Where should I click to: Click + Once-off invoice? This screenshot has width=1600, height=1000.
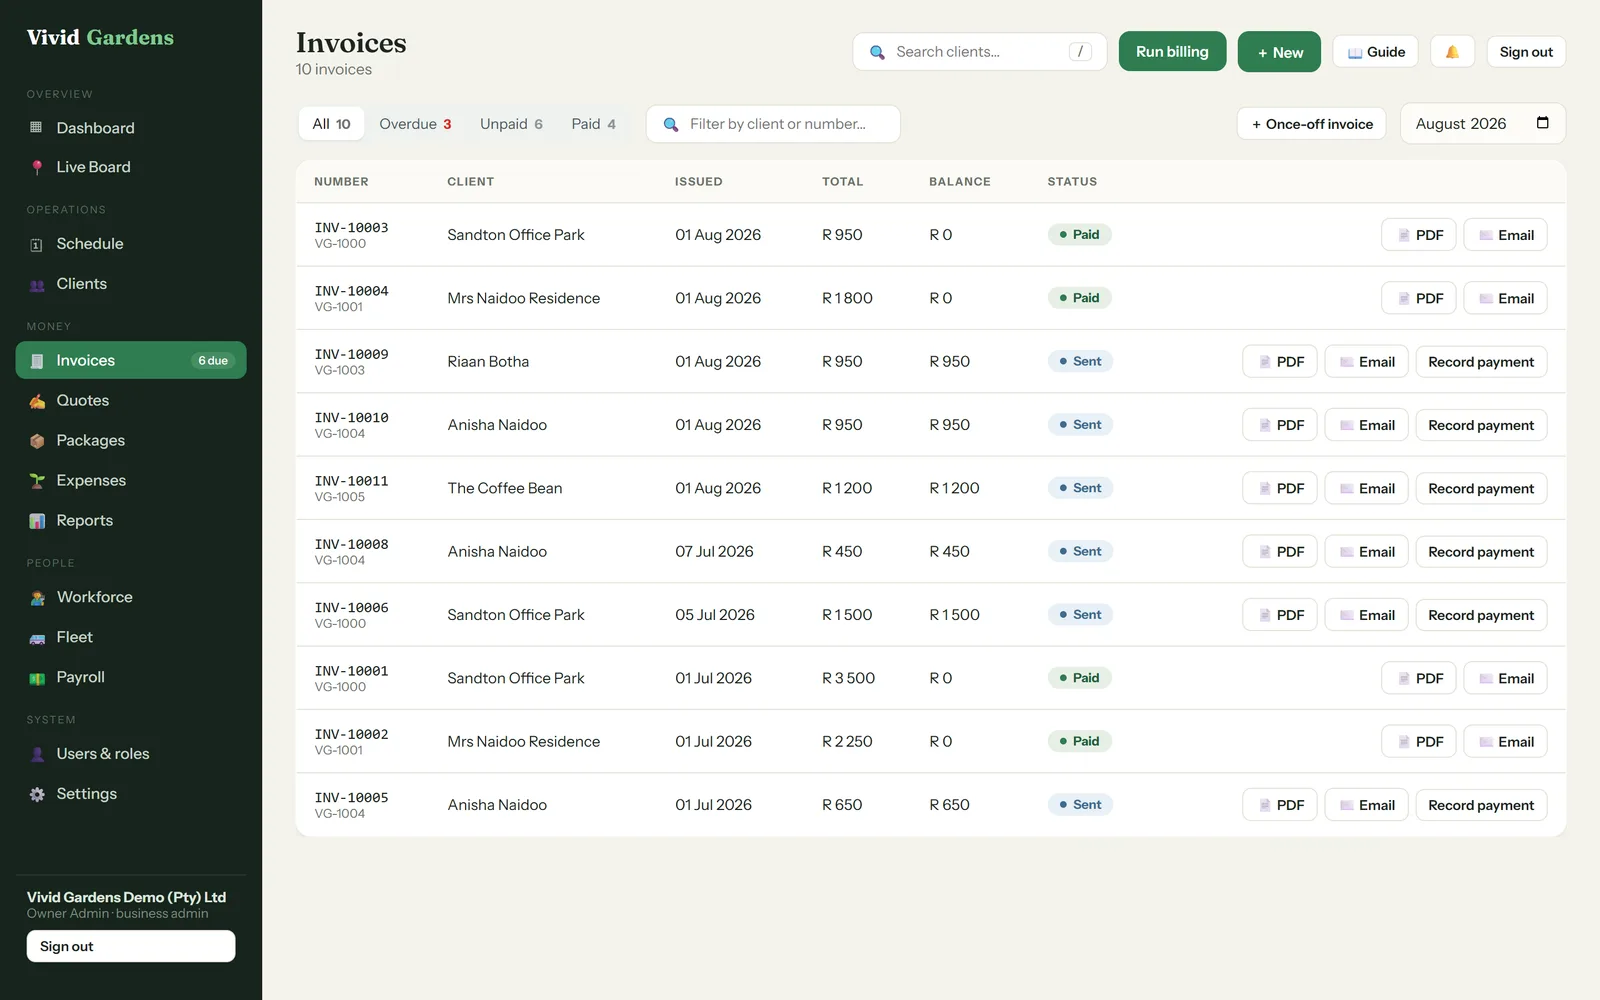click(x=1311, y=124)
